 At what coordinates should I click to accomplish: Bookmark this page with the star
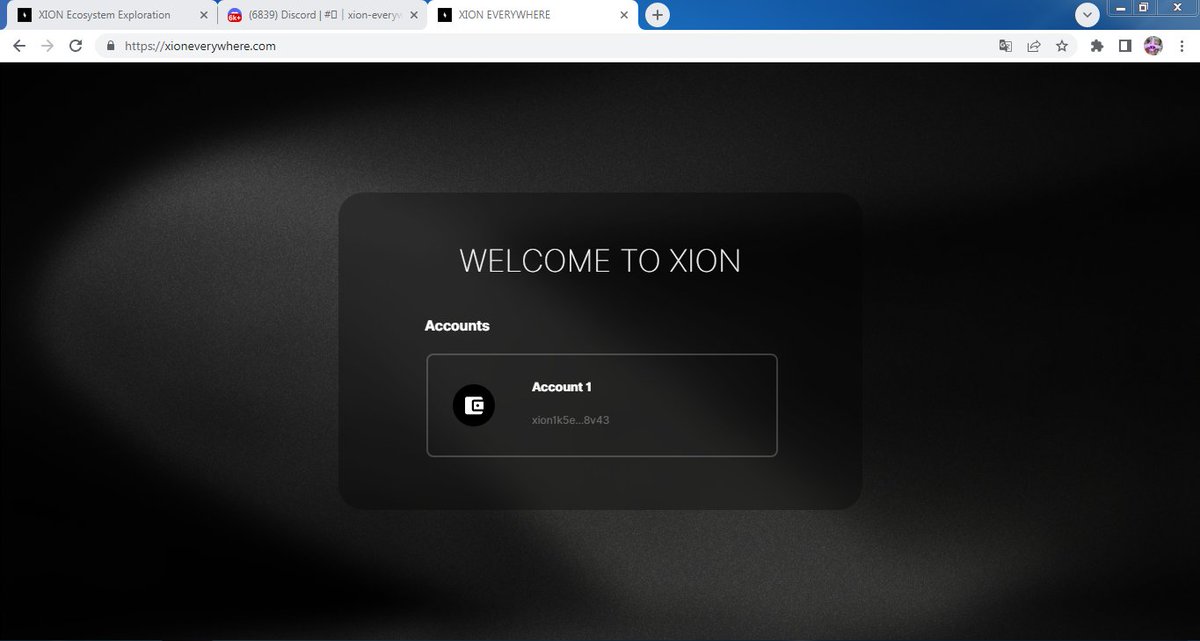click(x=1062, y=46)
